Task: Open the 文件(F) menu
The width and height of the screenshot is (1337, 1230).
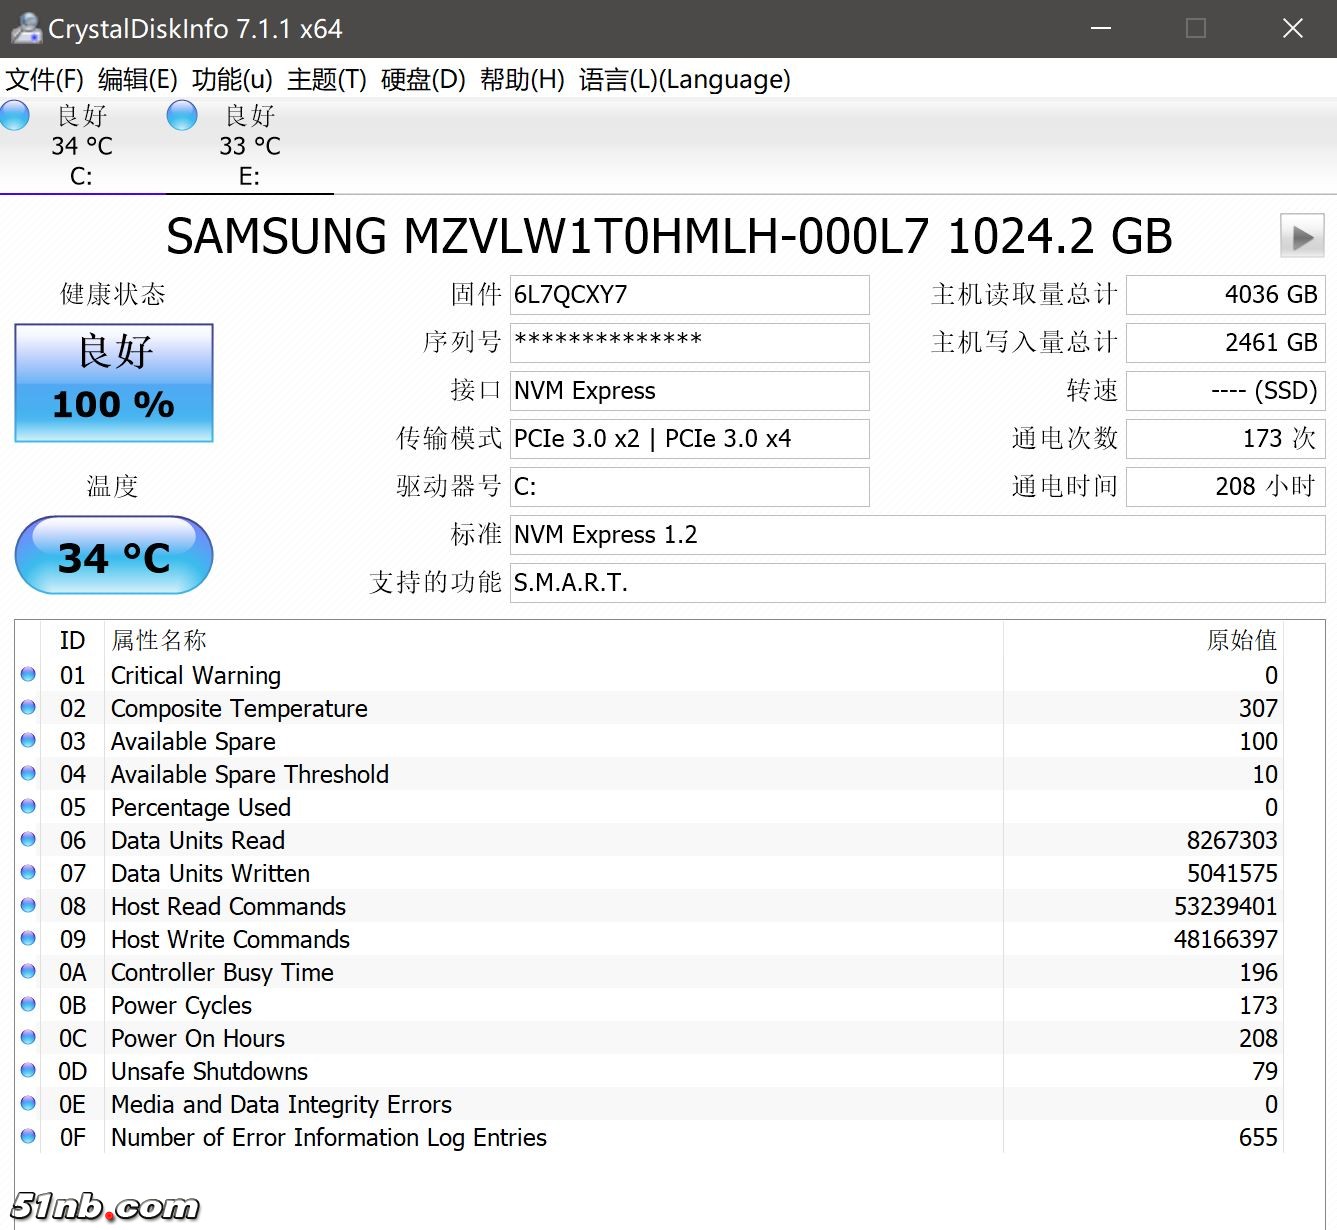Action: [45, 80]
